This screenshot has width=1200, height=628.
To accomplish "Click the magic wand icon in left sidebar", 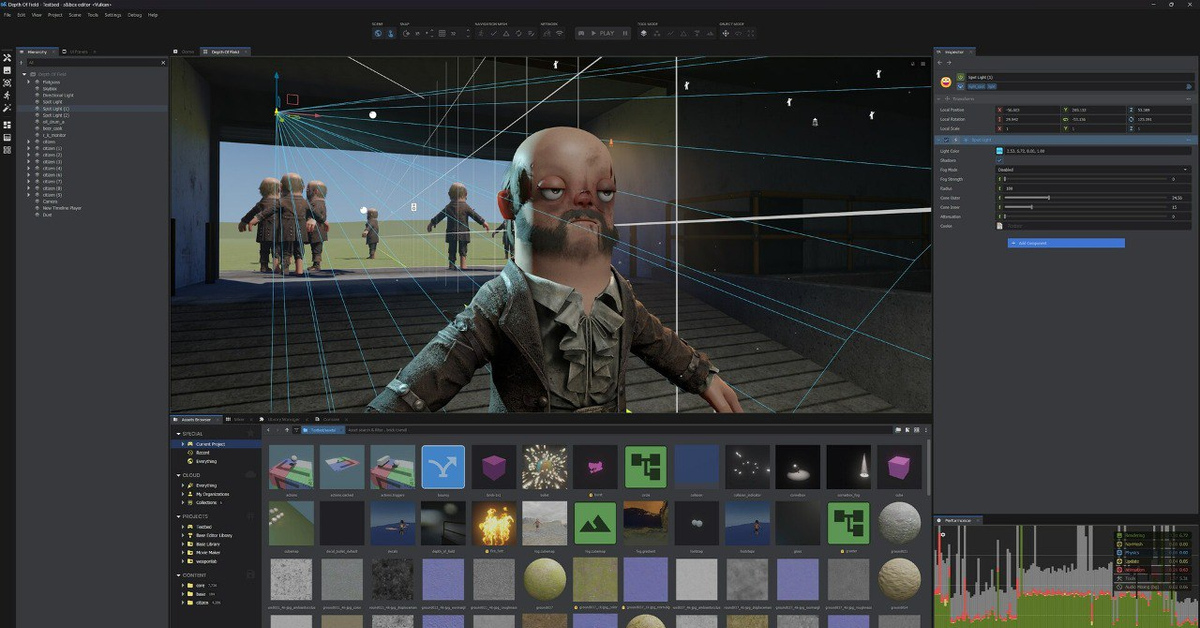I will pos(7,108).
